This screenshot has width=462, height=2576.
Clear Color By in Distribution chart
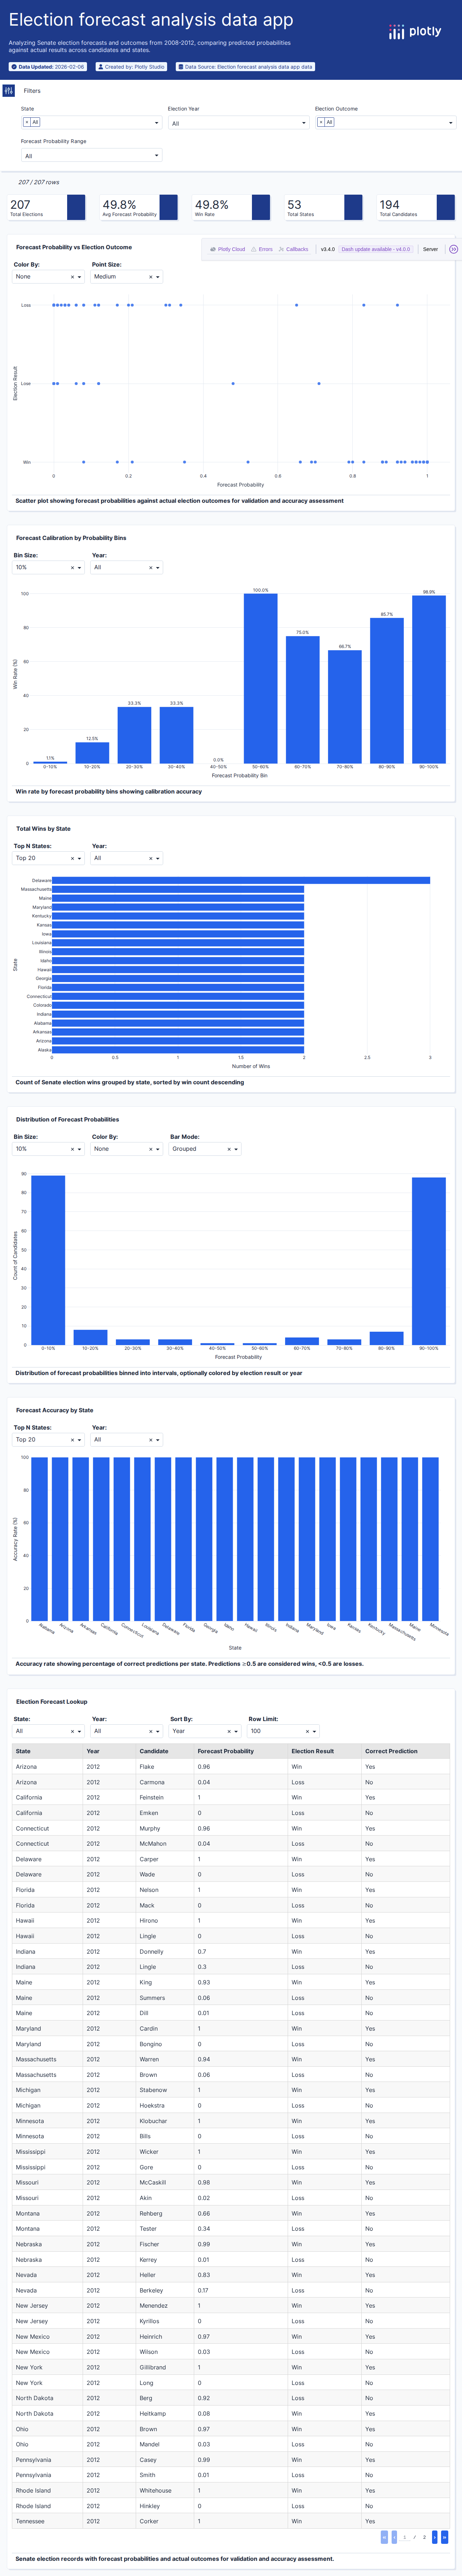click(150, 1149)
